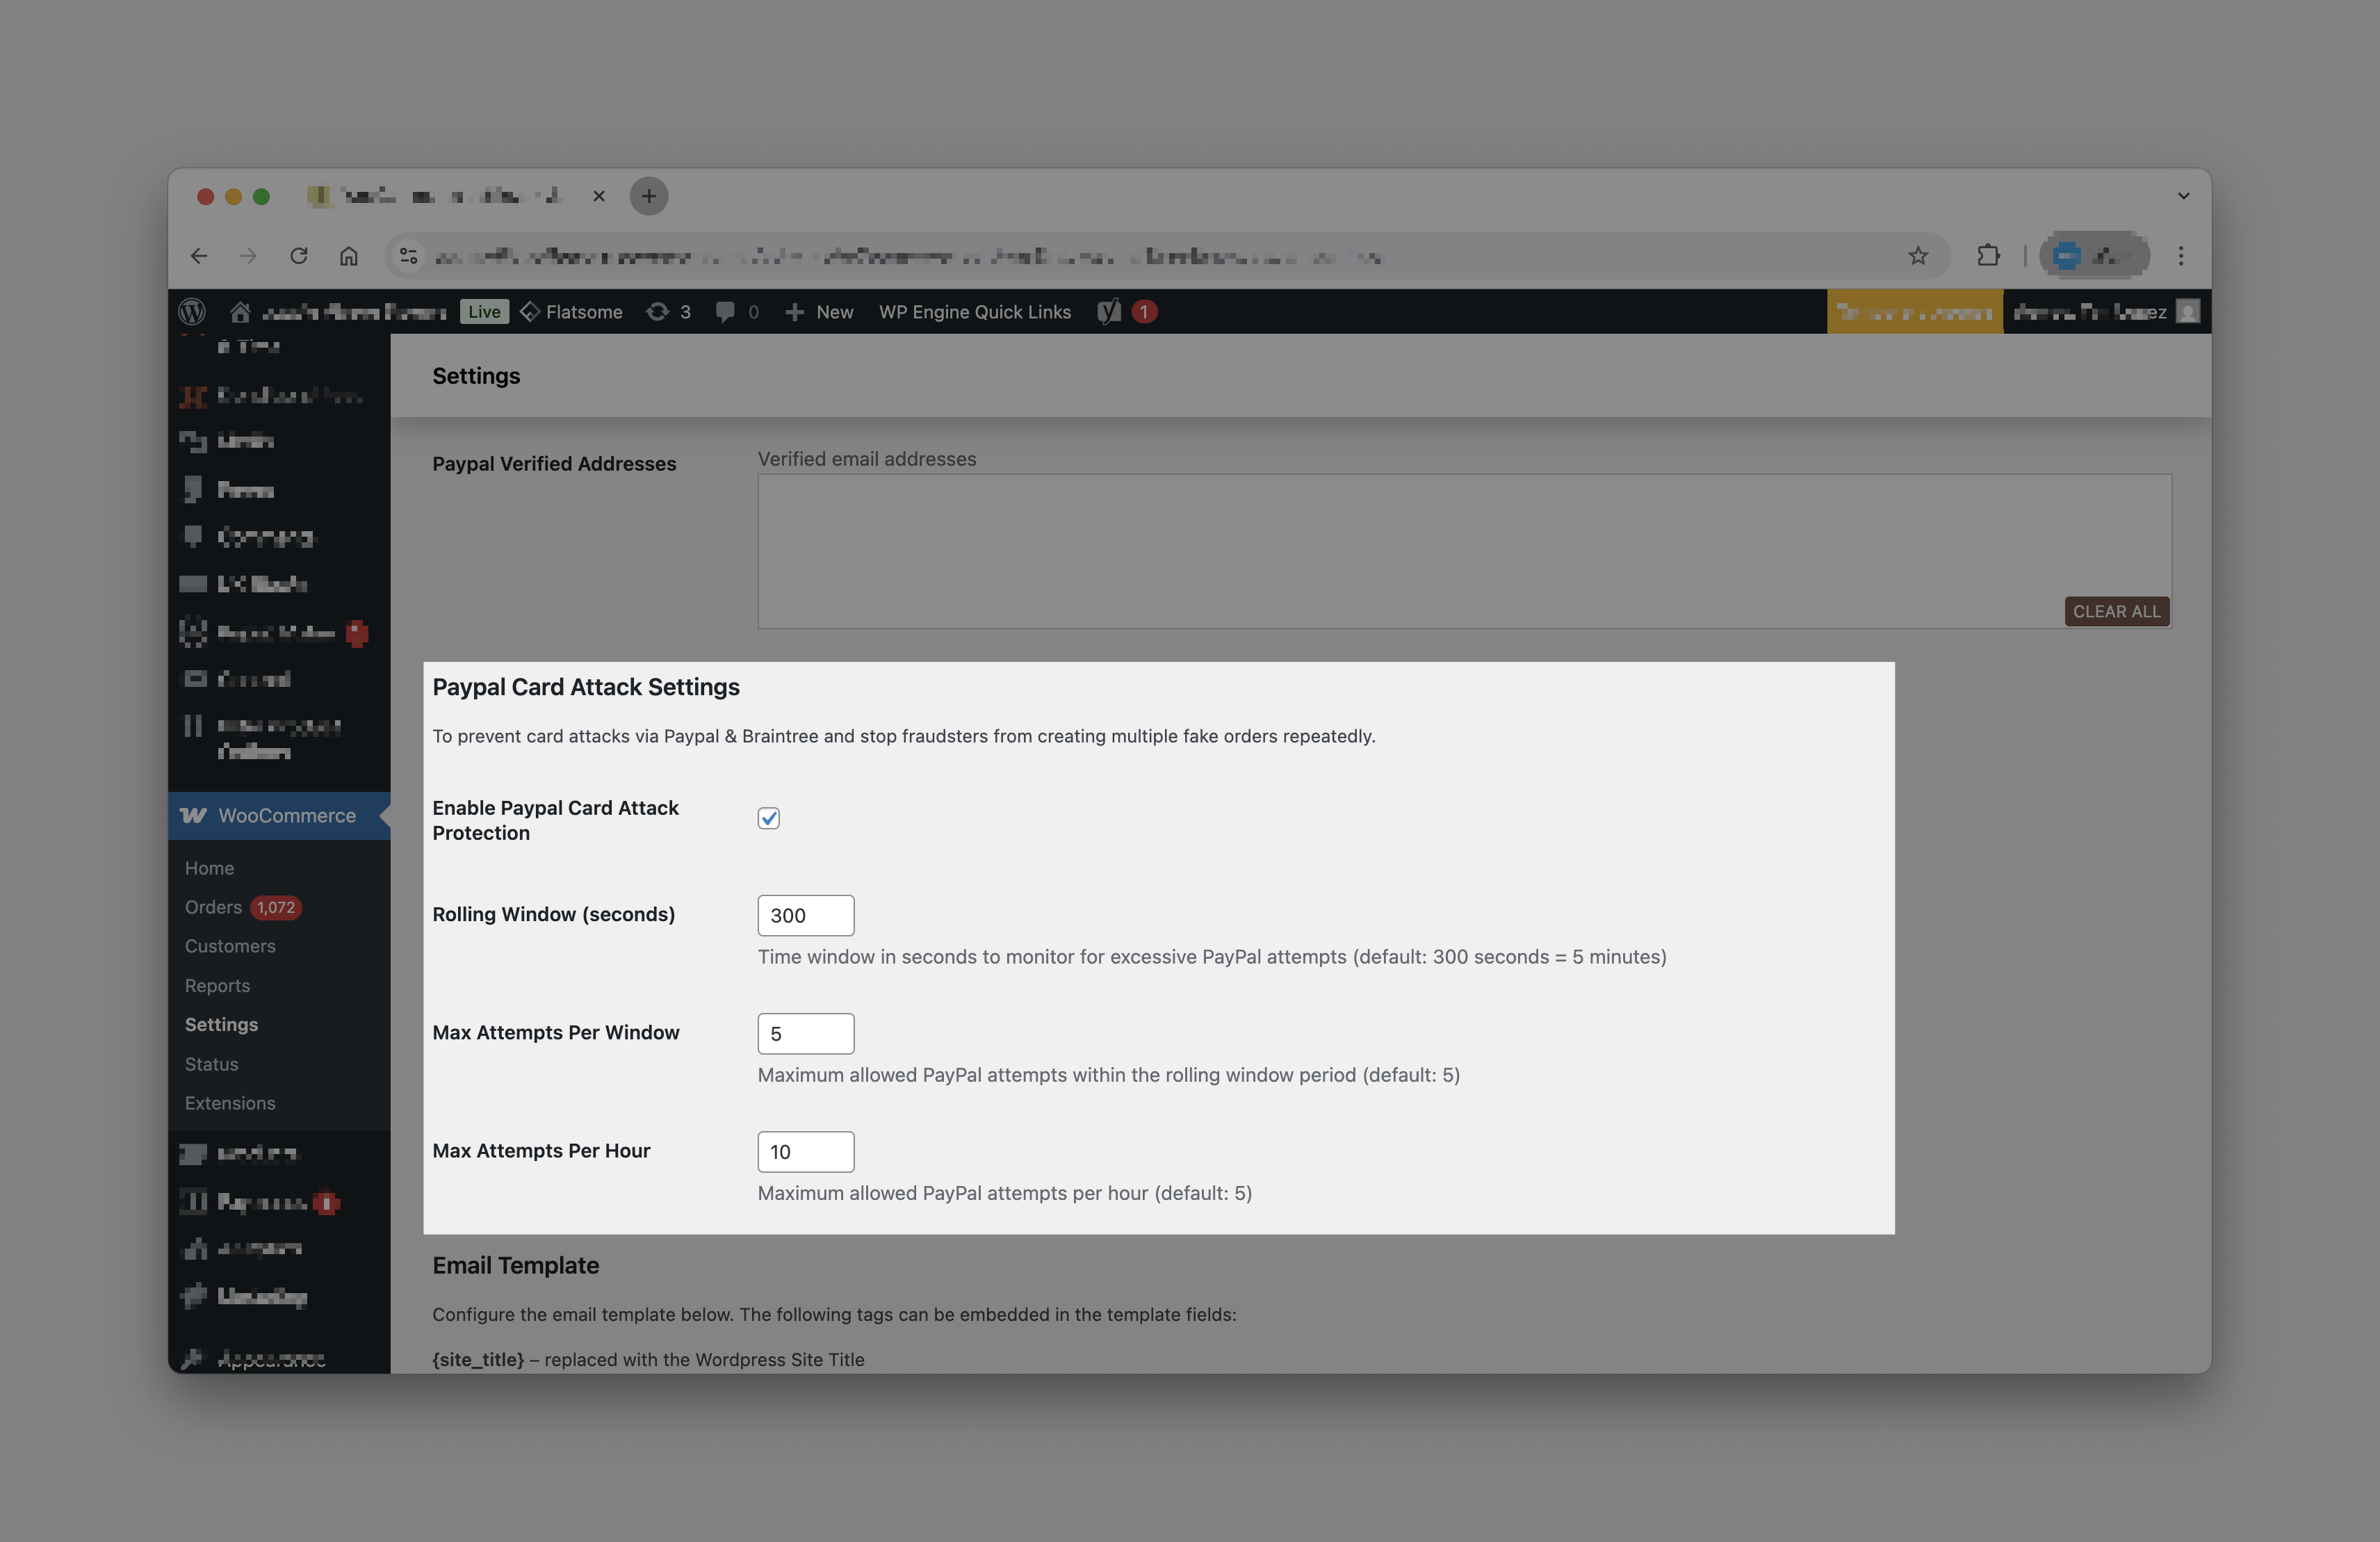Go to browser home icon

point(348,256)
